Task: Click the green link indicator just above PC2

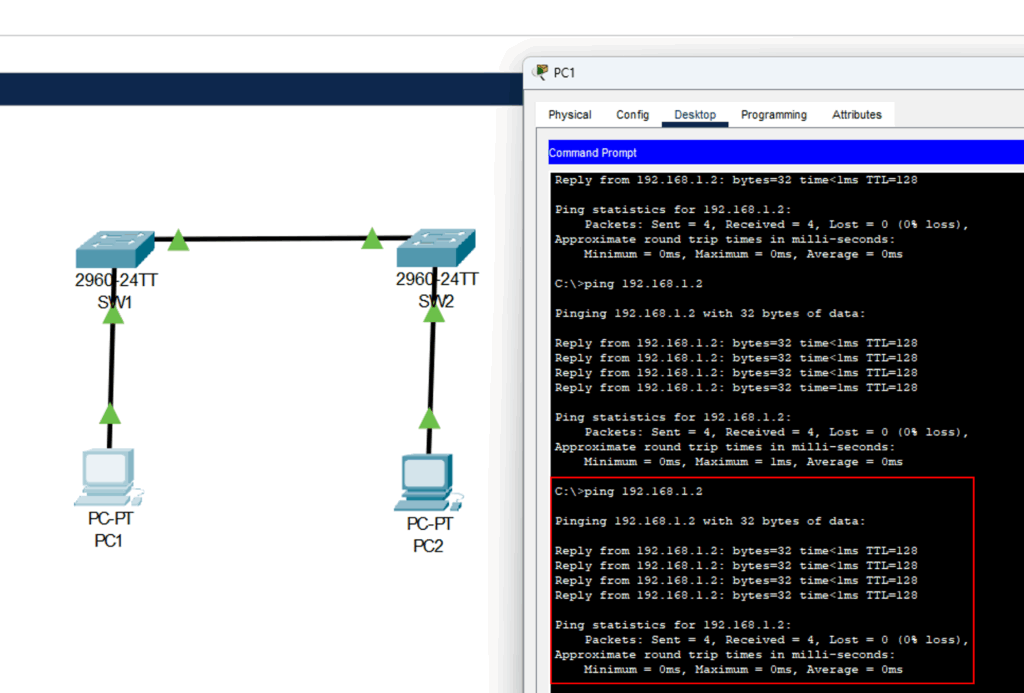Action: (x=429, y=417)
